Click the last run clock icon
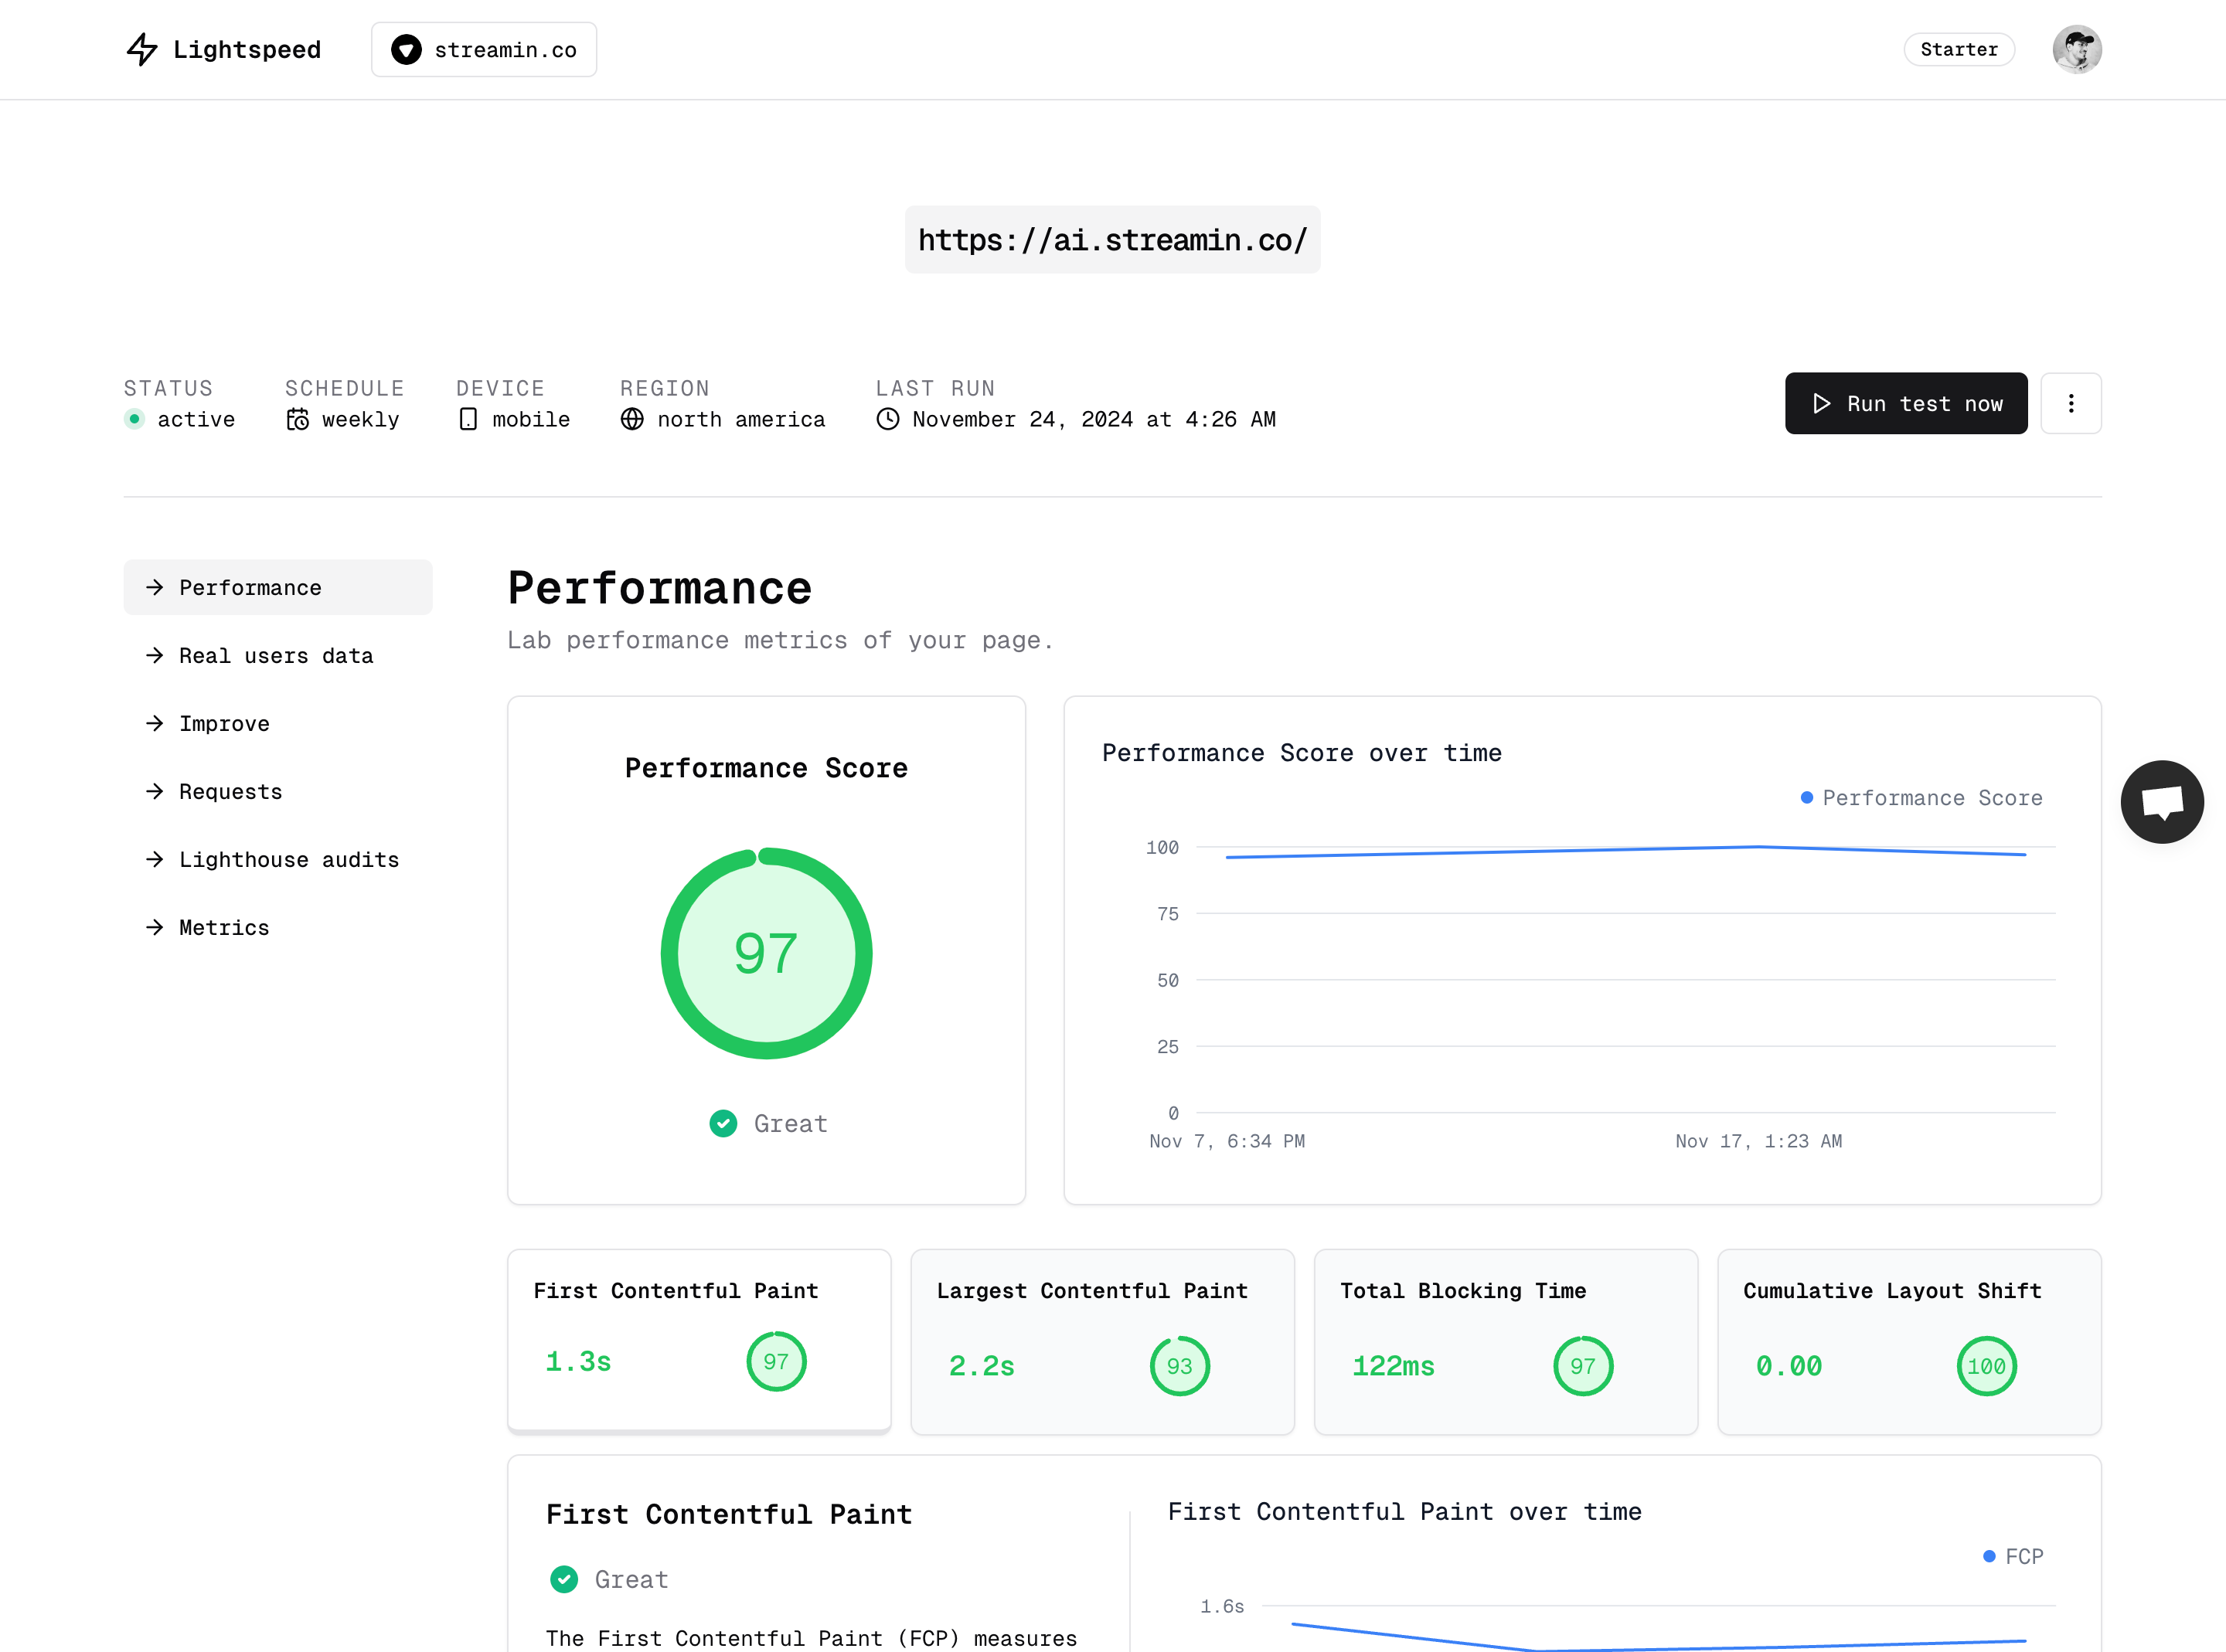The image size is (2226, 1652). point(888,419)
